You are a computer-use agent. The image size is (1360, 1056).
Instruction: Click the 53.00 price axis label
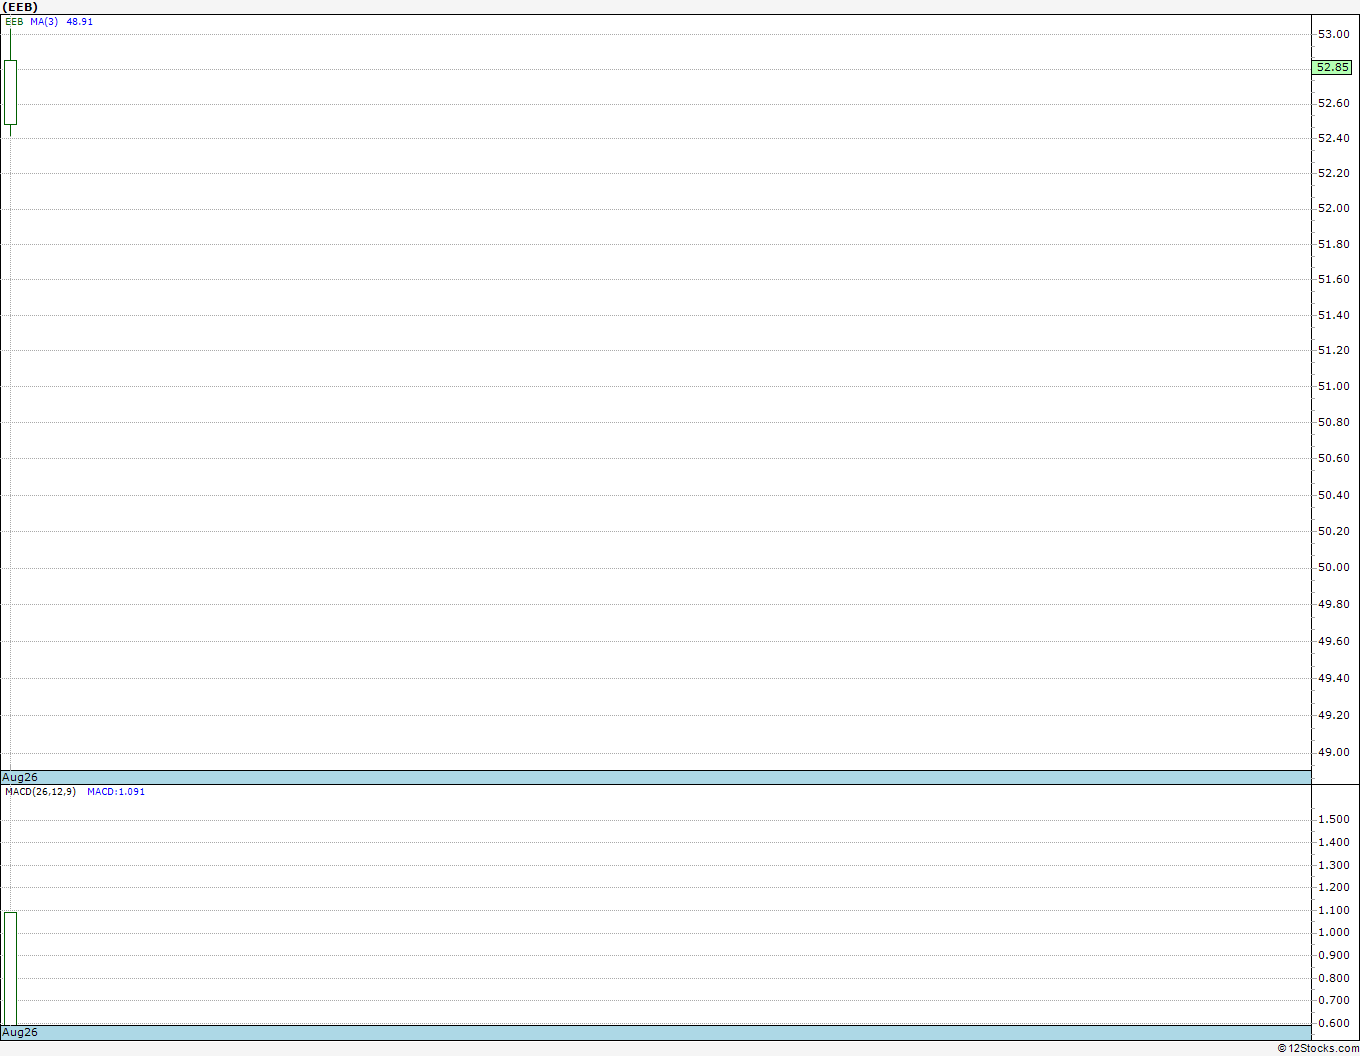coord(1333,34)
